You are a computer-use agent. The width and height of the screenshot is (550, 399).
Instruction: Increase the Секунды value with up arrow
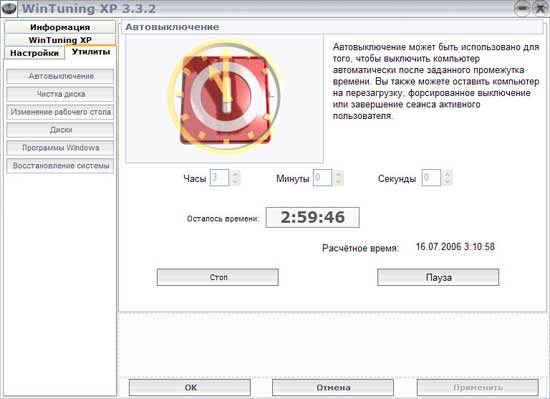[448, 174]
